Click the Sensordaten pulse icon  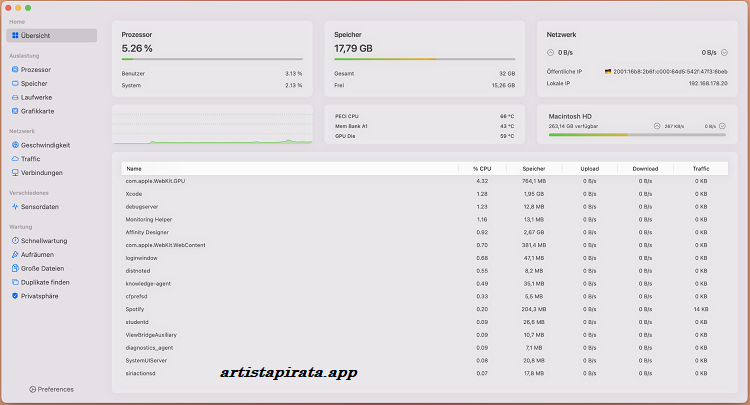click(x=15, y=207)
